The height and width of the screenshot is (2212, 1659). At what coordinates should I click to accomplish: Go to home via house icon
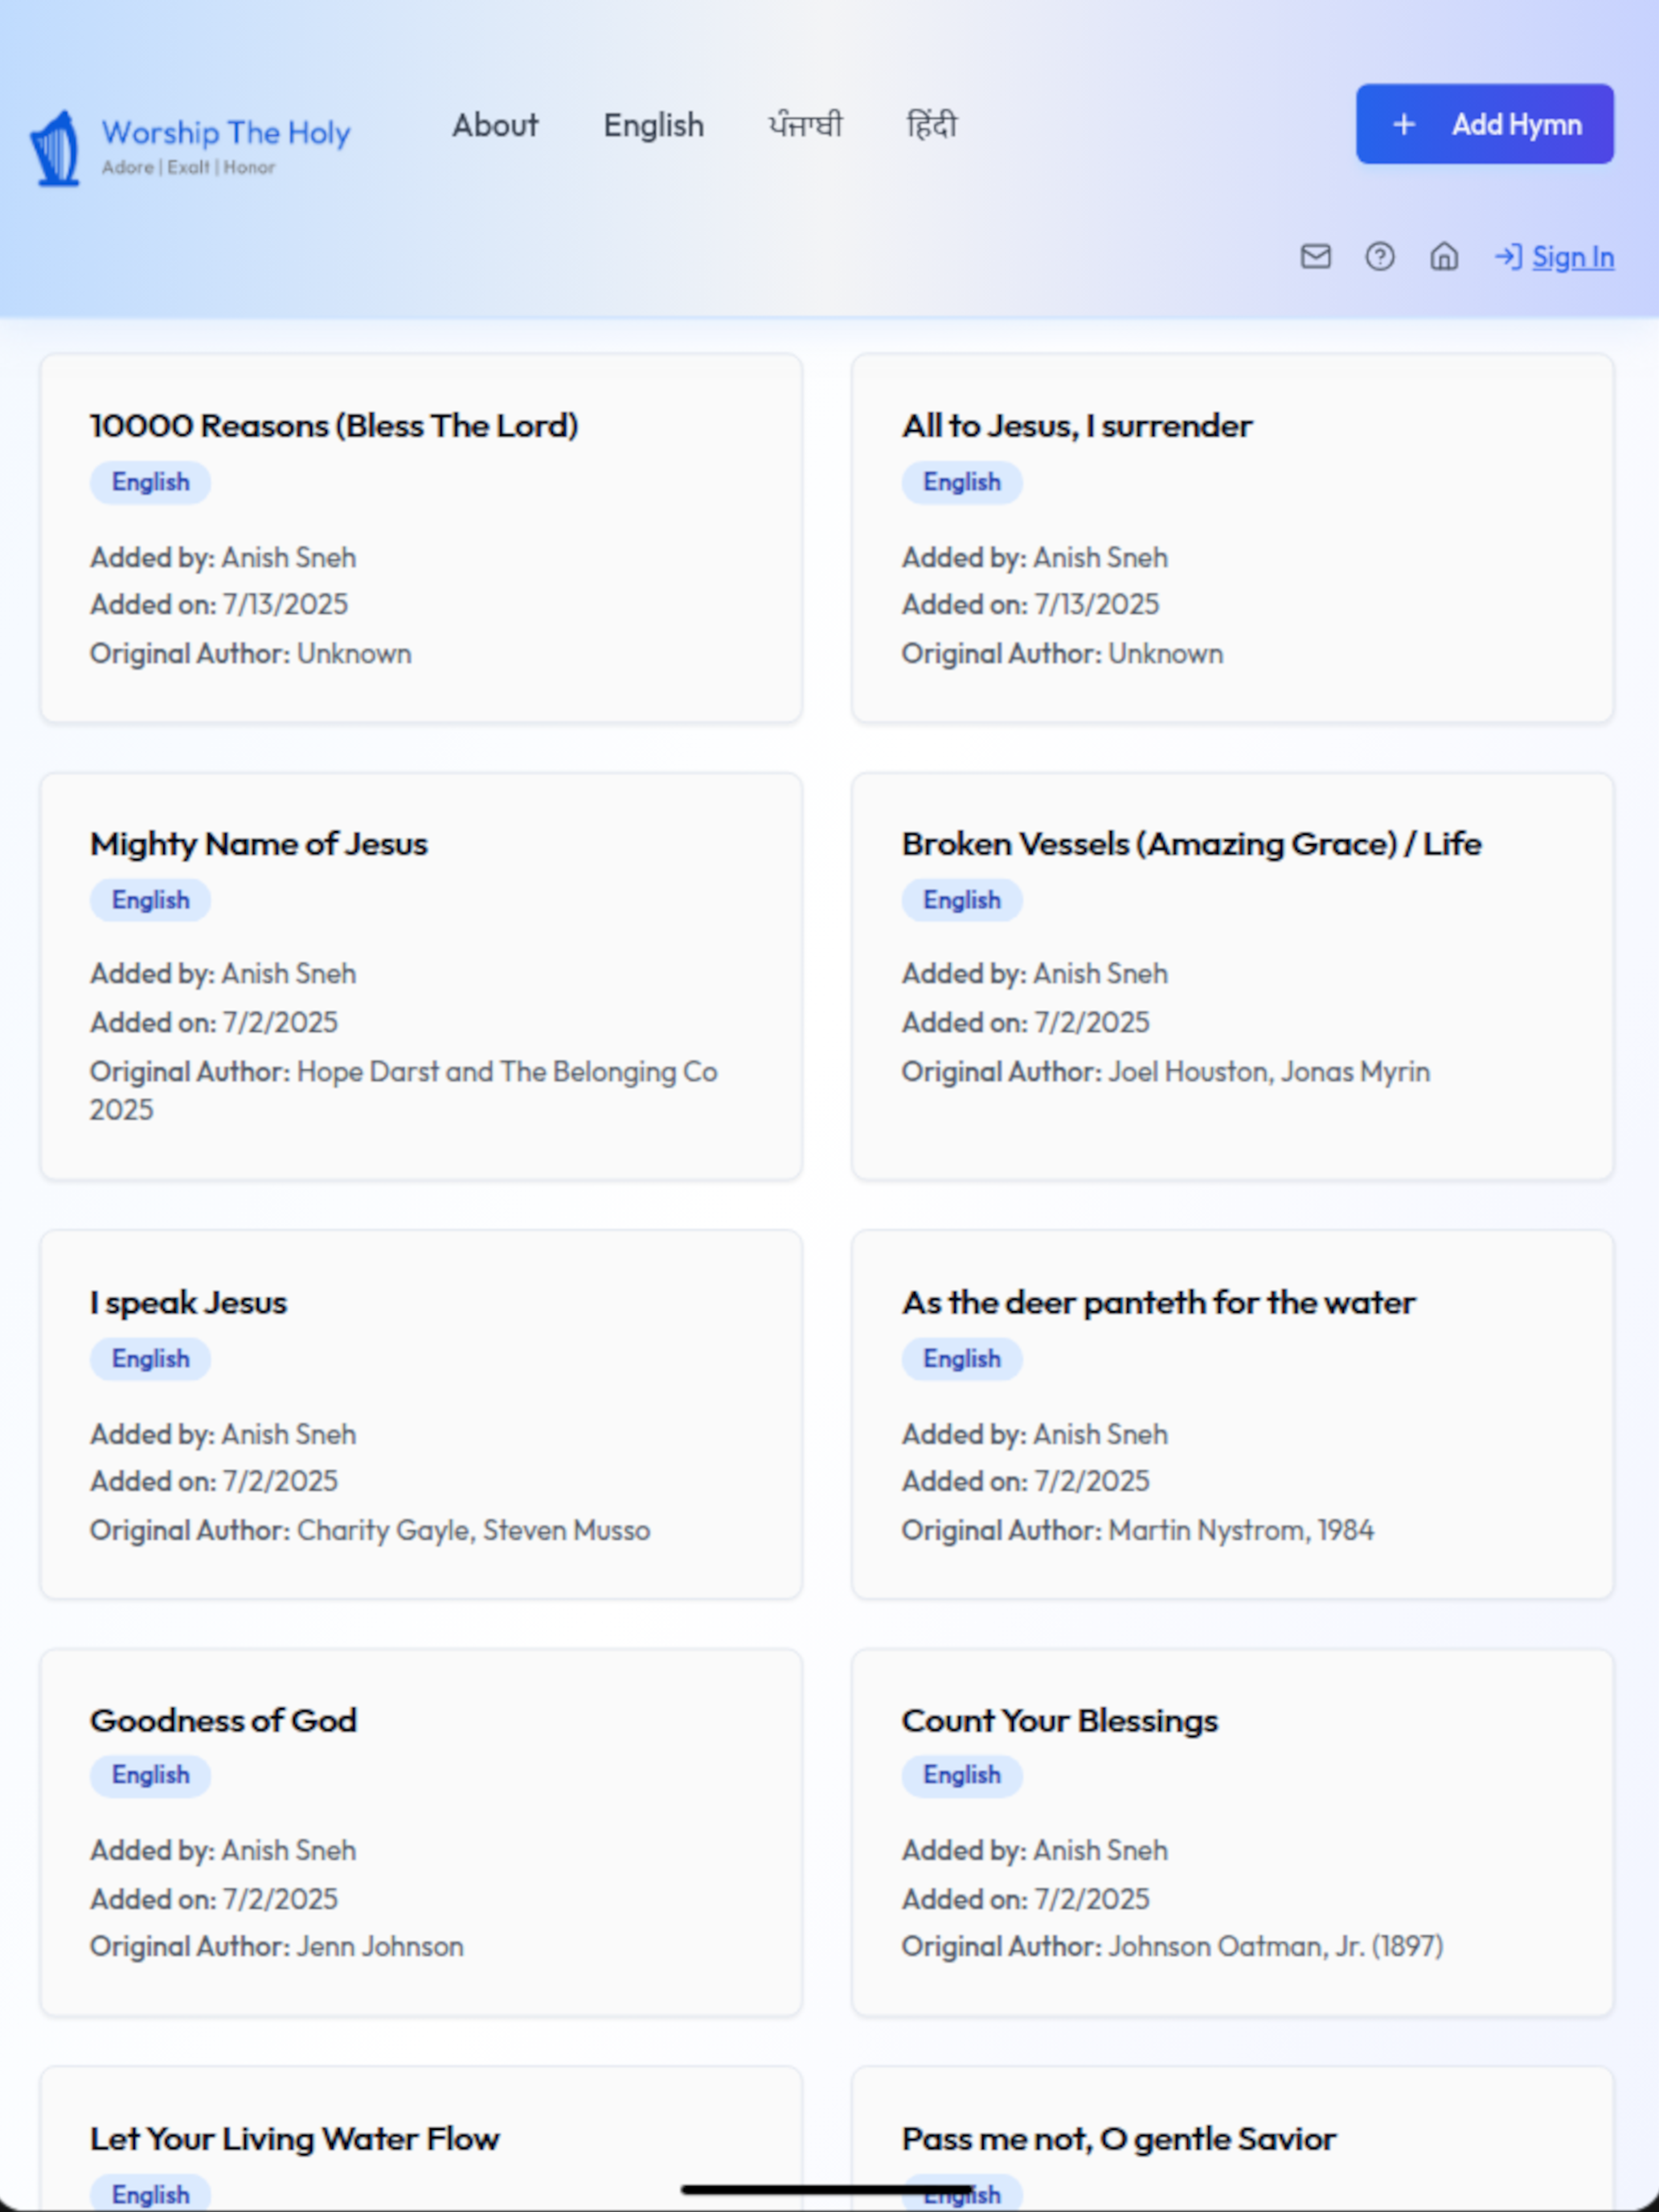point(1443,257)
